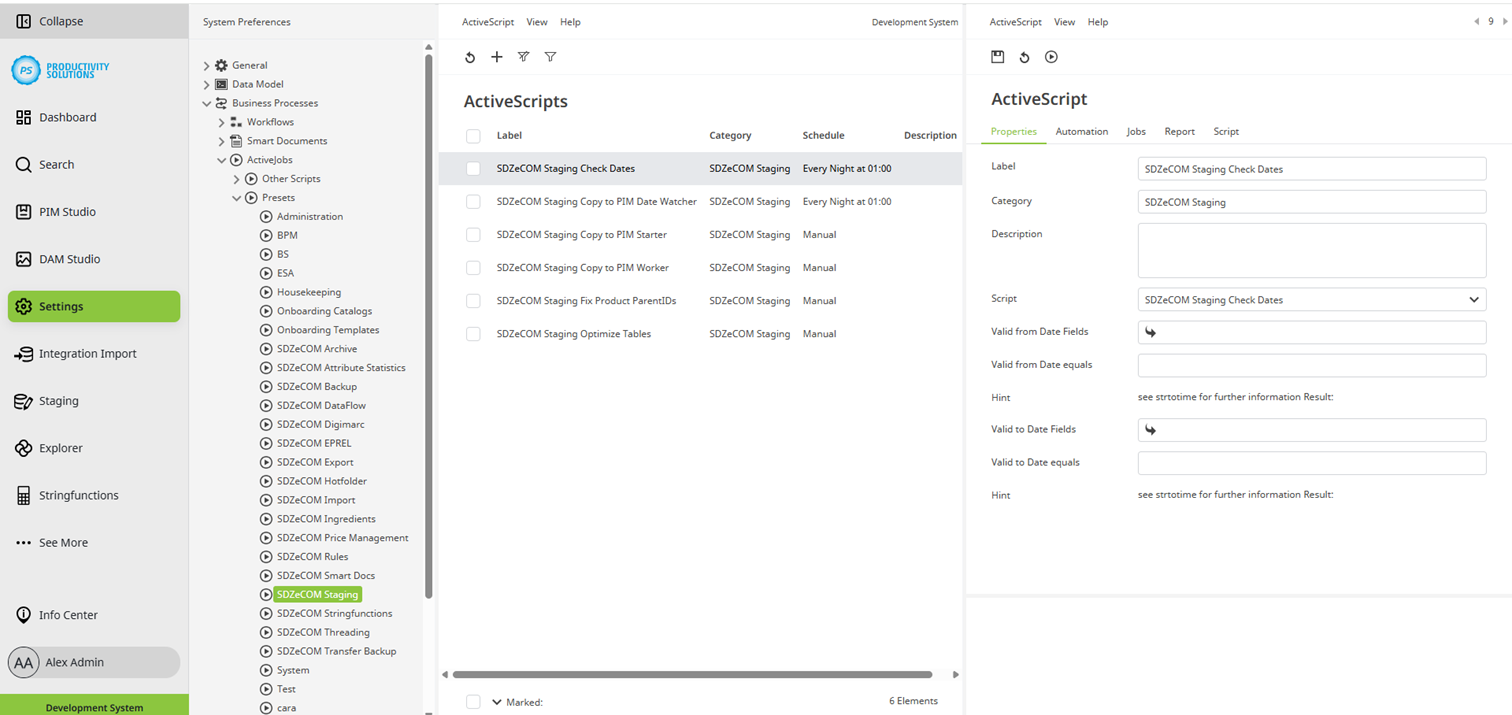The width and height of the screenshot is (1512, 715).
Task: Open the View menu in the ActiveScript panel
Action: (1063, 21)
